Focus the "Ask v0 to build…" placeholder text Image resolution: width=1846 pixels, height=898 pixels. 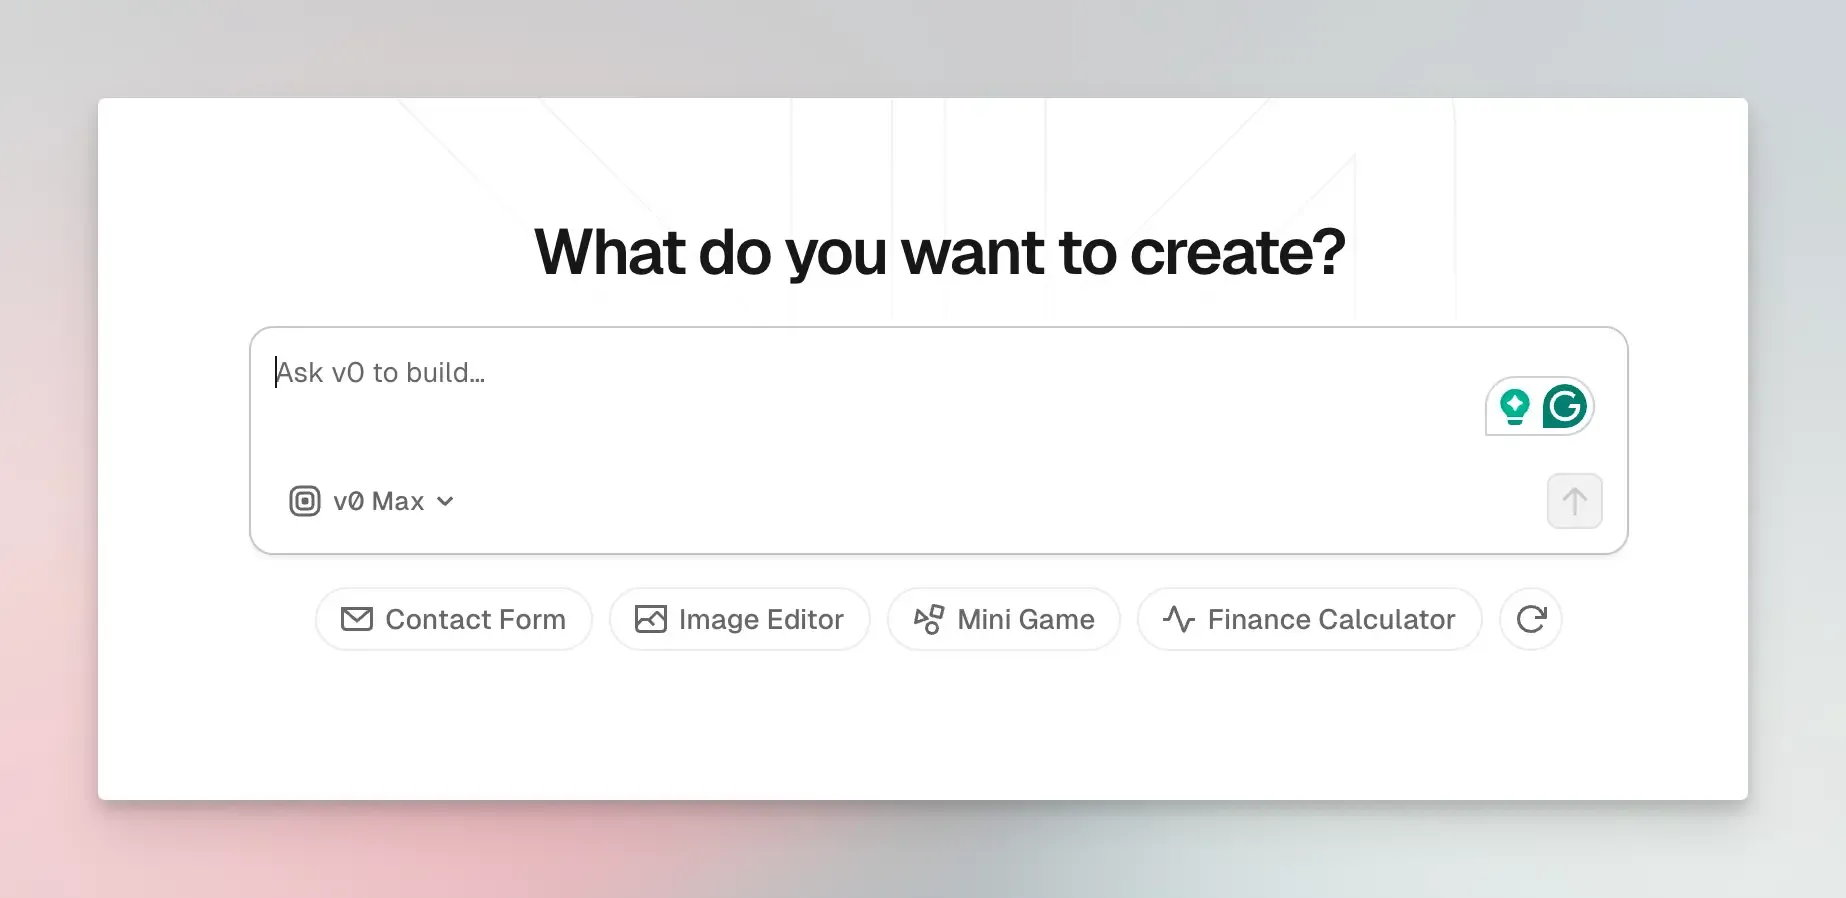click(381, 373)
